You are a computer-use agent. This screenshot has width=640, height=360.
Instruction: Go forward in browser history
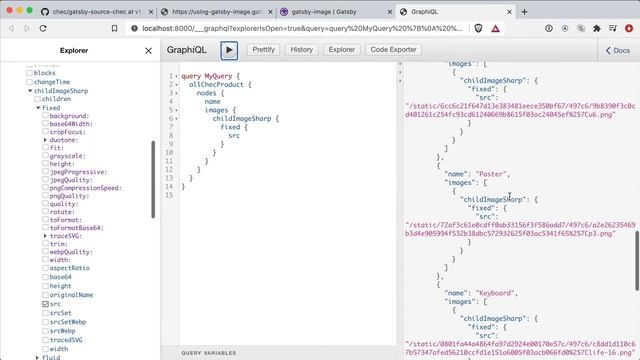pyautogui.click(x=27, y=28)
